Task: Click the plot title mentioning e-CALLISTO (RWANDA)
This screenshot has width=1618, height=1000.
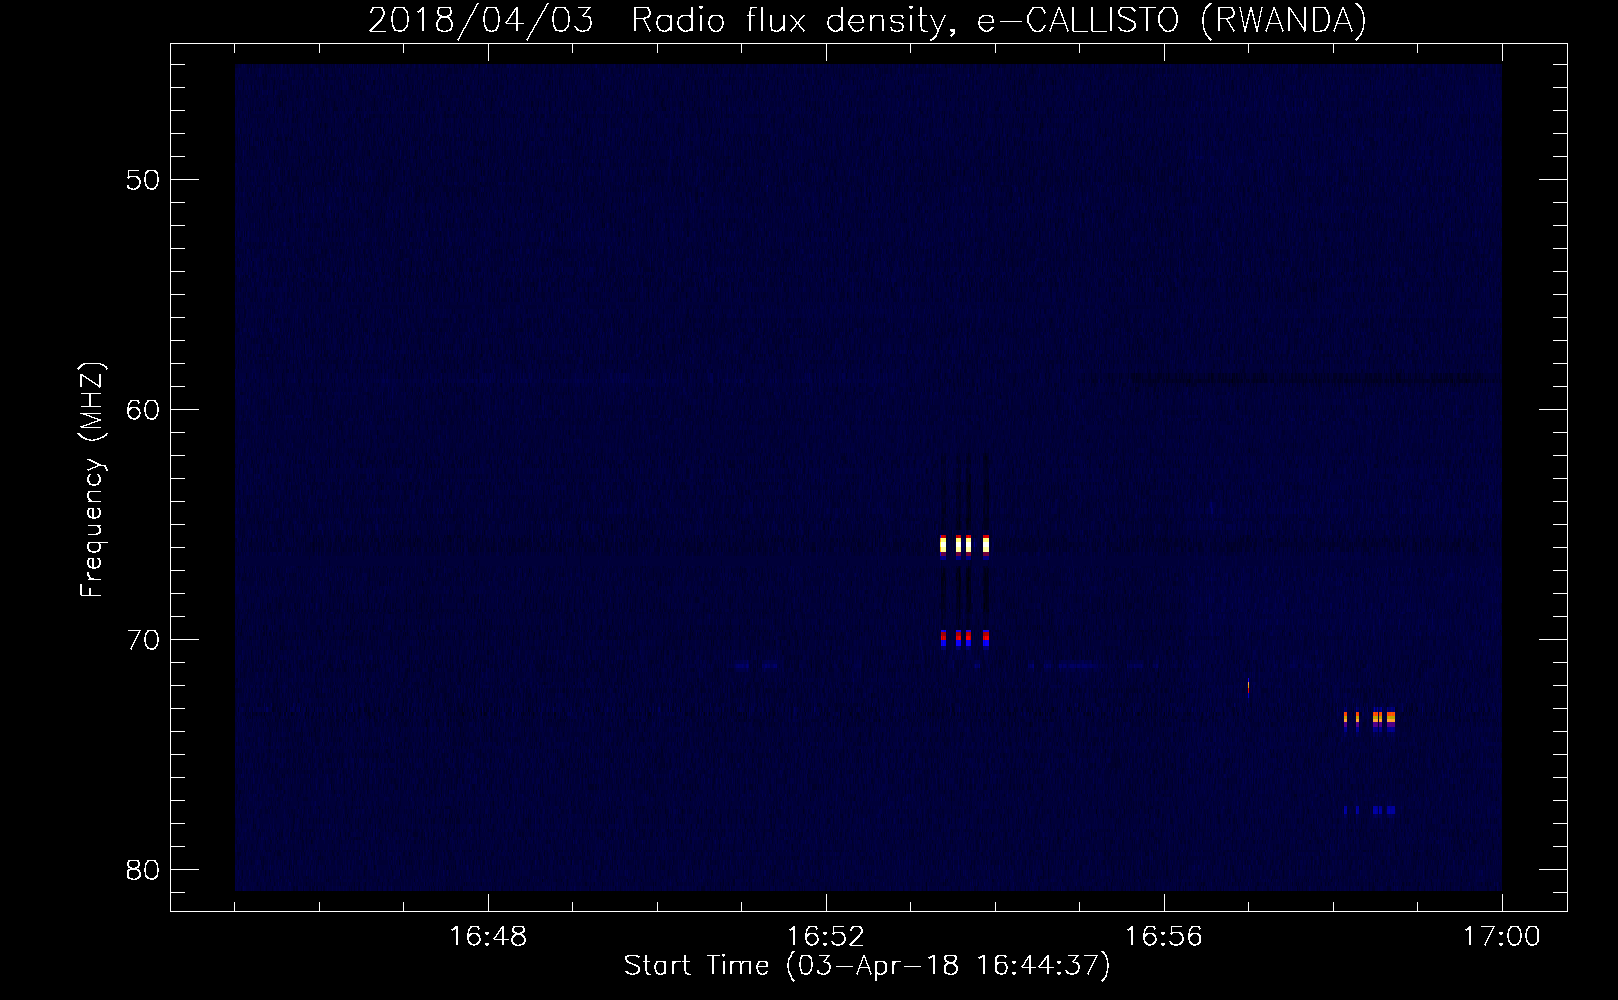Action: pos(867,20)
